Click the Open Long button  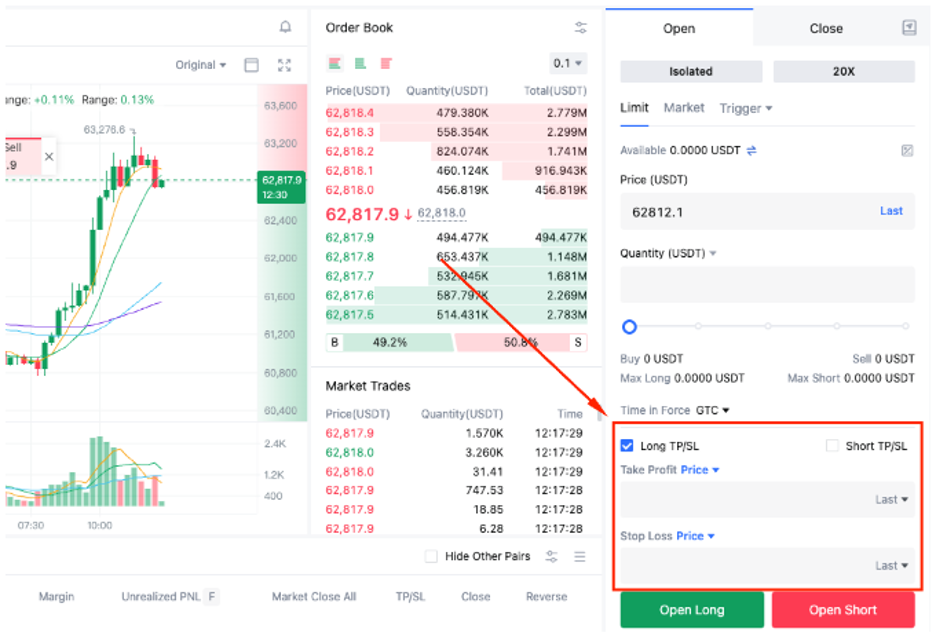coord(692,609)
